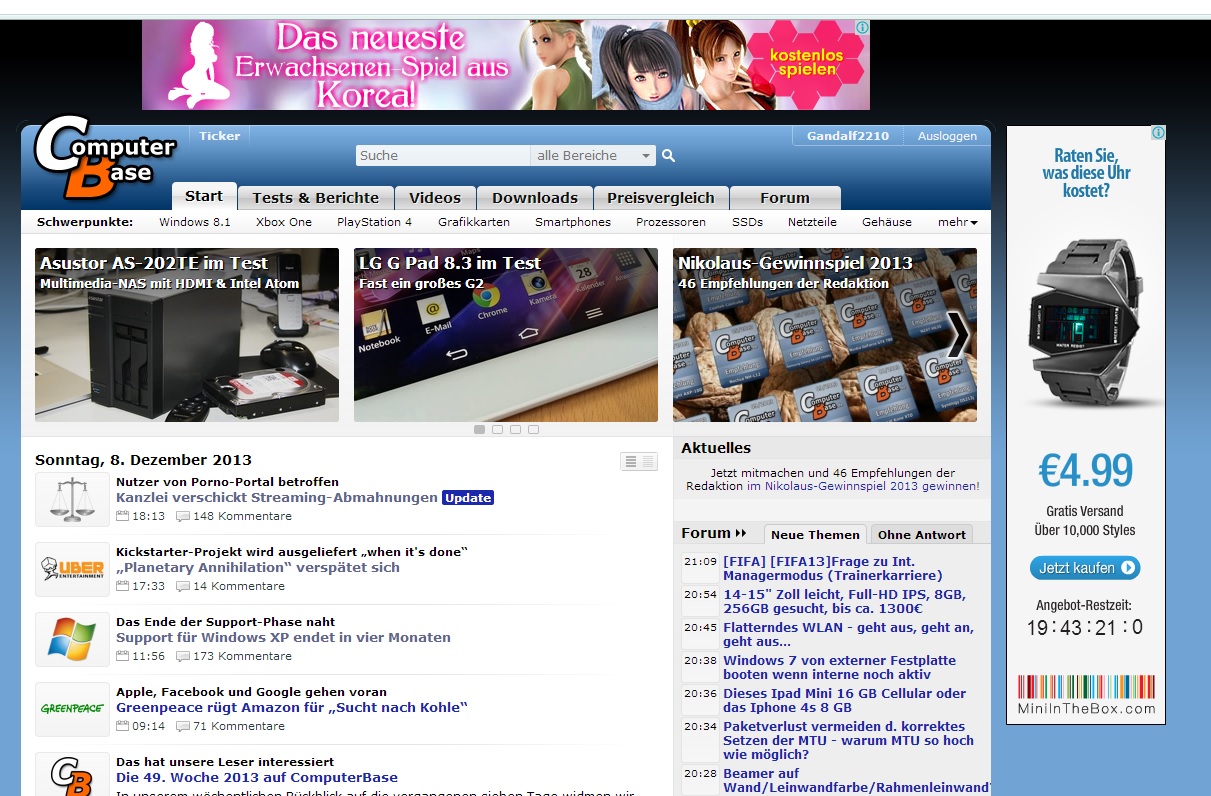Open the Greenpeace news thumbnail

point(72,709)
